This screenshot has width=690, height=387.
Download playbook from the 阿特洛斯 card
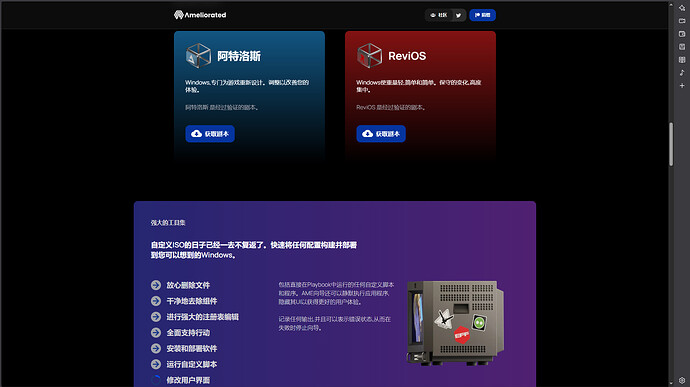pyautogui.click(x=210, y=134)
